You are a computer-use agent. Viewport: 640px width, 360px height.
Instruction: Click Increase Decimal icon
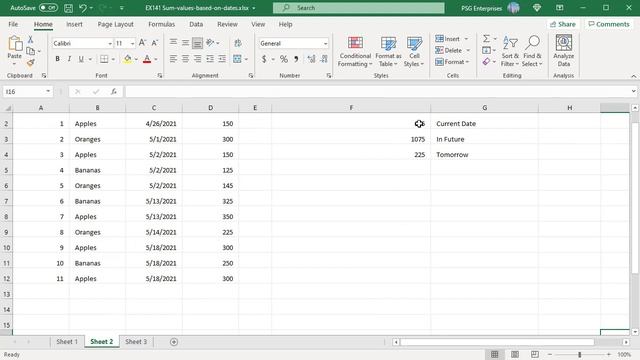click(x=311, y=59)
